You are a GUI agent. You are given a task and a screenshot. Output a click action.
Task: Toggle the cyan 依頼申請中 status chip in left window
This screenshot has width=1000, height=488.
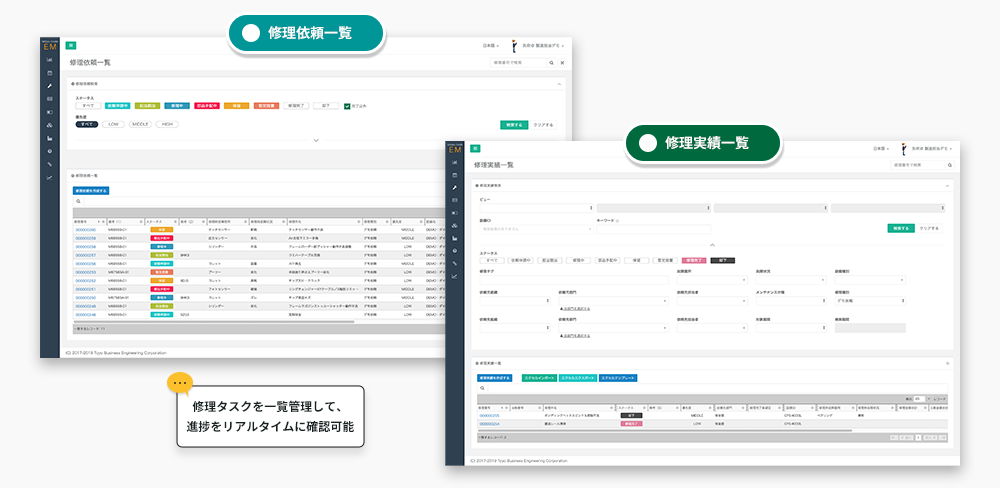118,106
